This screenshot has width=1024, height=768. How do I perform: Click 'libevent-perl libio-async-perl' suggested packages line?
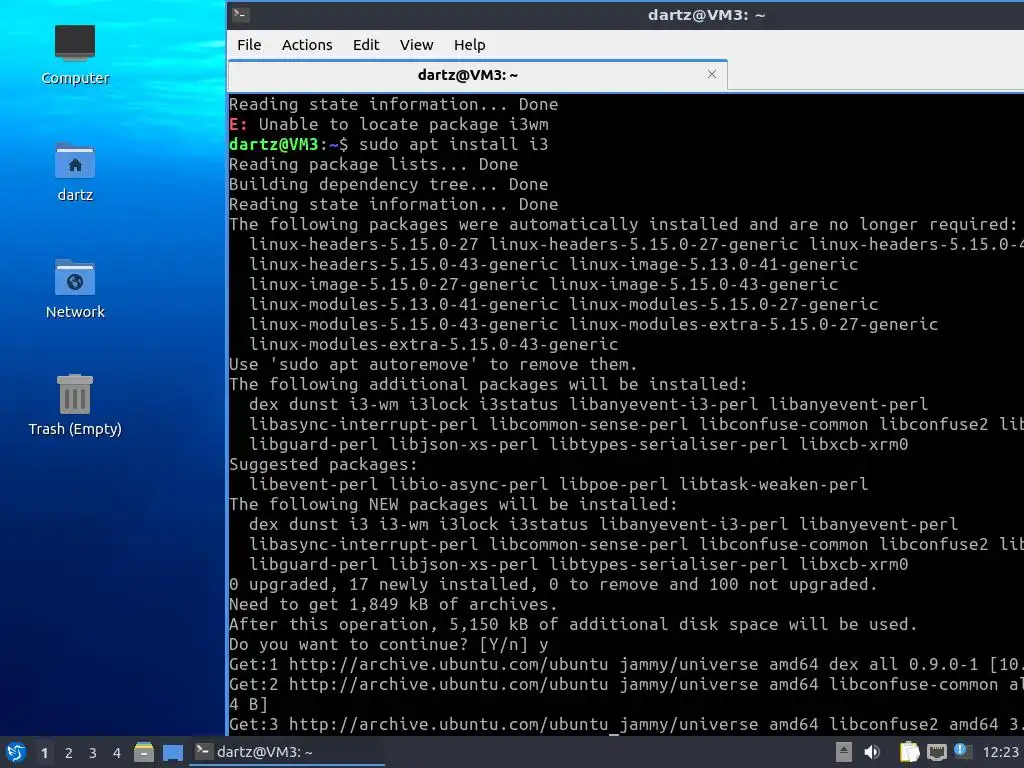558,485
